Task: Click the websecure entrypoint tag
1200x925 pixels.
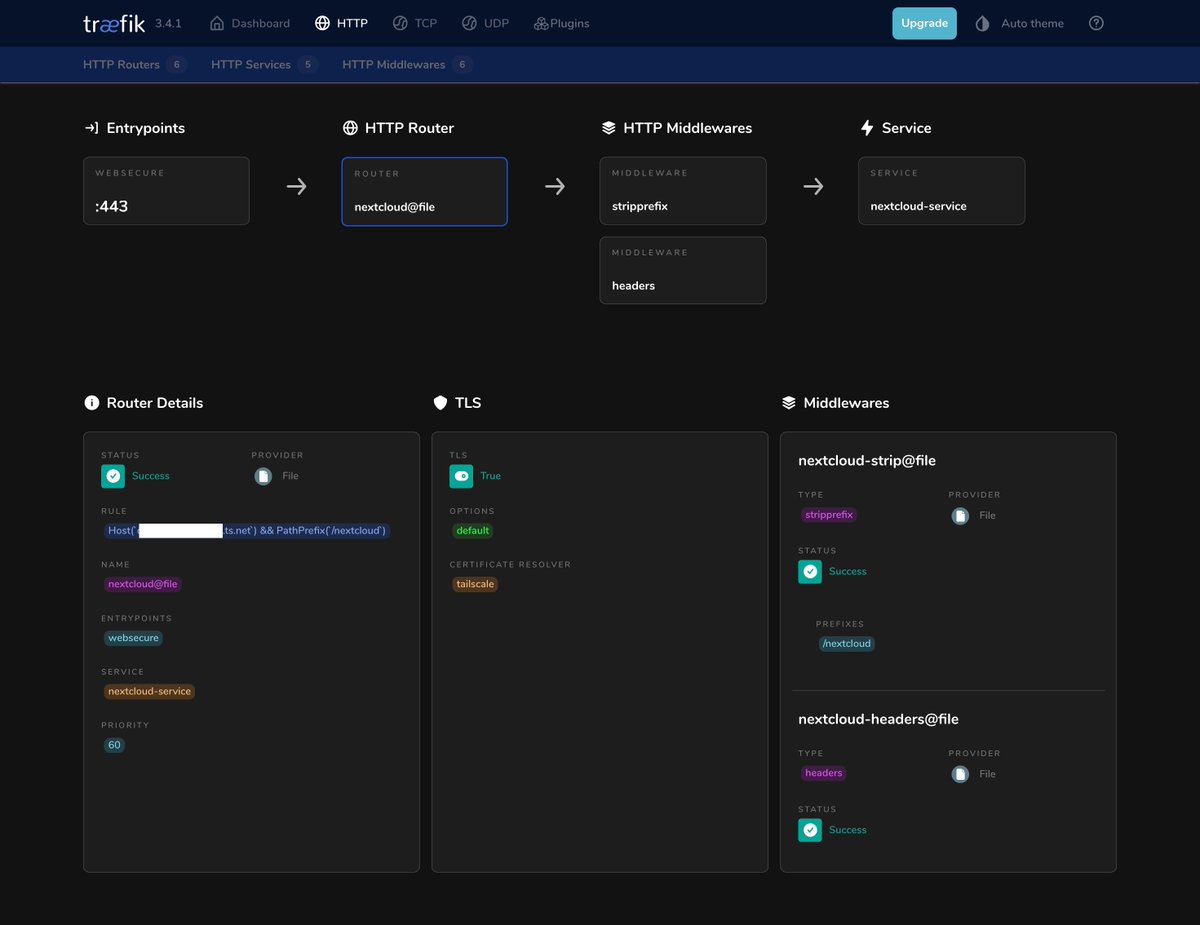Action: pyautogui.click(x=133, y=638)
